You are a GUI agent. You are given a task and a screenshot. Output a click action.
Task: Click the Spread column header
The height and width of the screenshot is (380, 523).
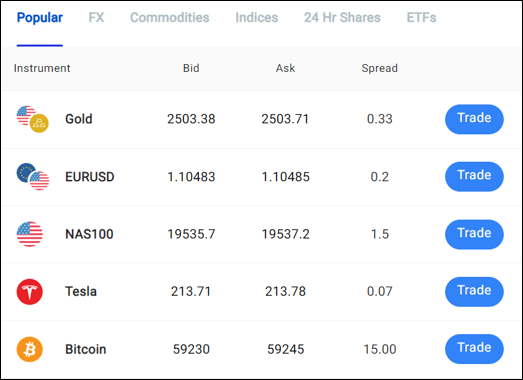380,68
